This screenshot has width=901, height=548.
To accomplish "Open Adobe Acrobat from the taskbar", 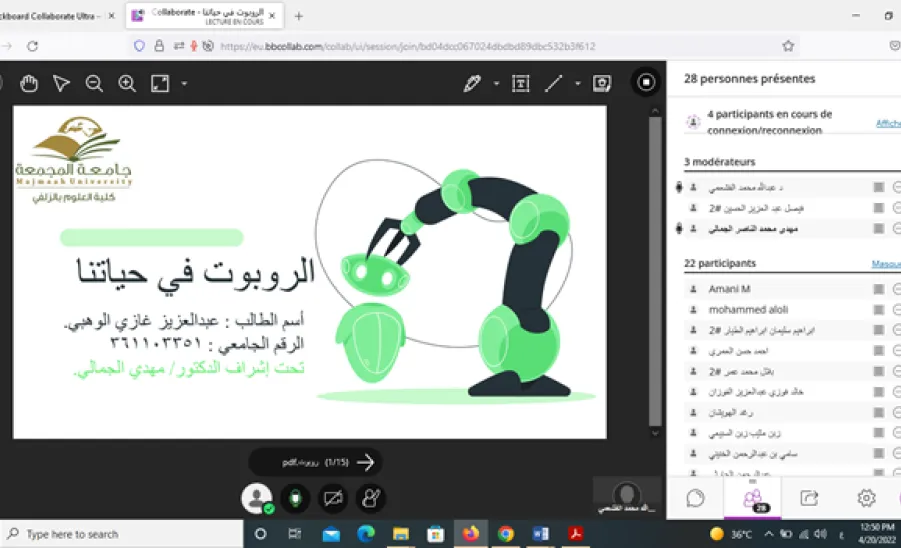I will pos(576,534).
